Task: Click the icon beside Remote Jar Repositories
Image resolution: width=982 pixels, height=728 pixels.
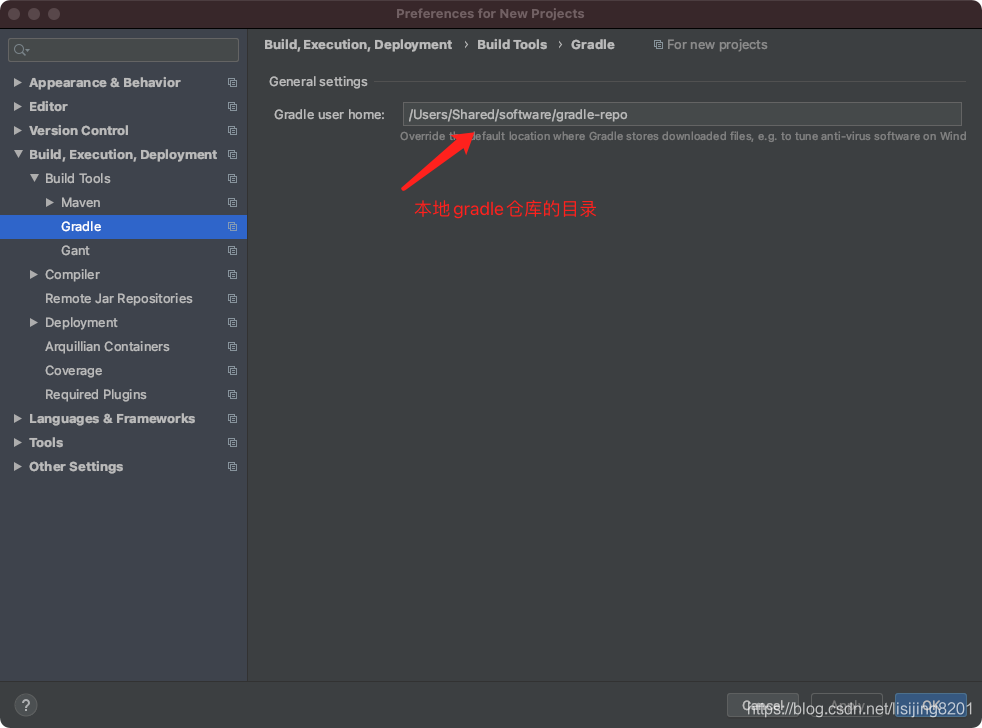Action: [232, 299]
